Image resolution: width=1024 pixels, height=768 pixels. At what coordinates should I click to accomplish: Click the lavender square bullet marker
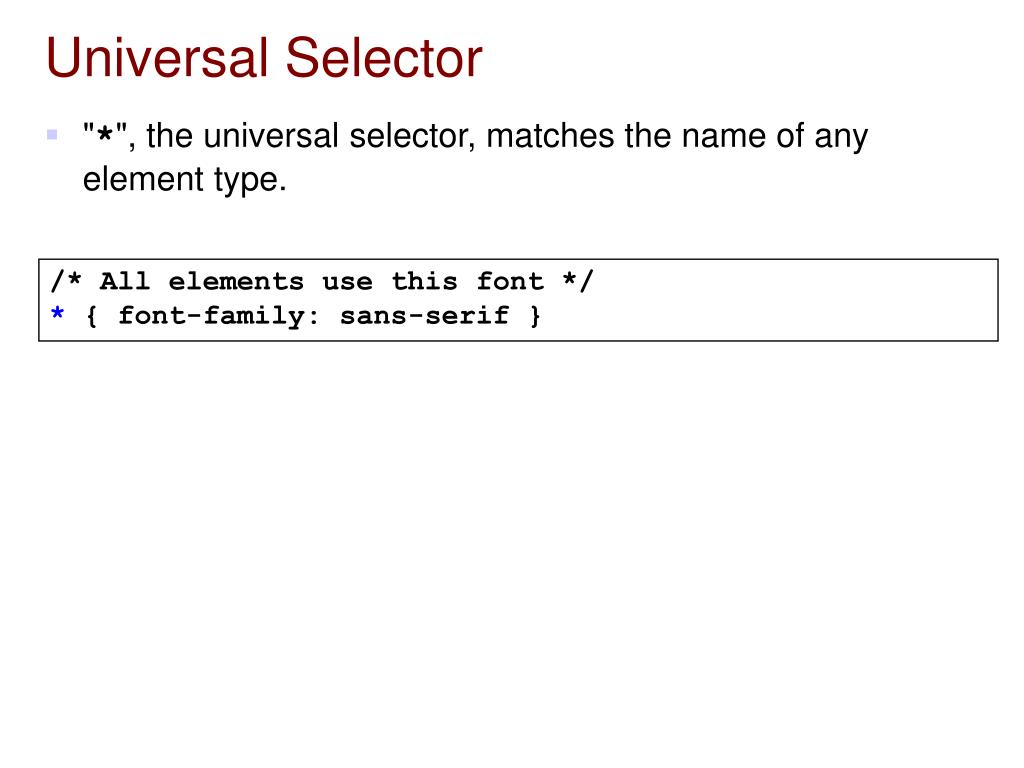tap(52, 135)
